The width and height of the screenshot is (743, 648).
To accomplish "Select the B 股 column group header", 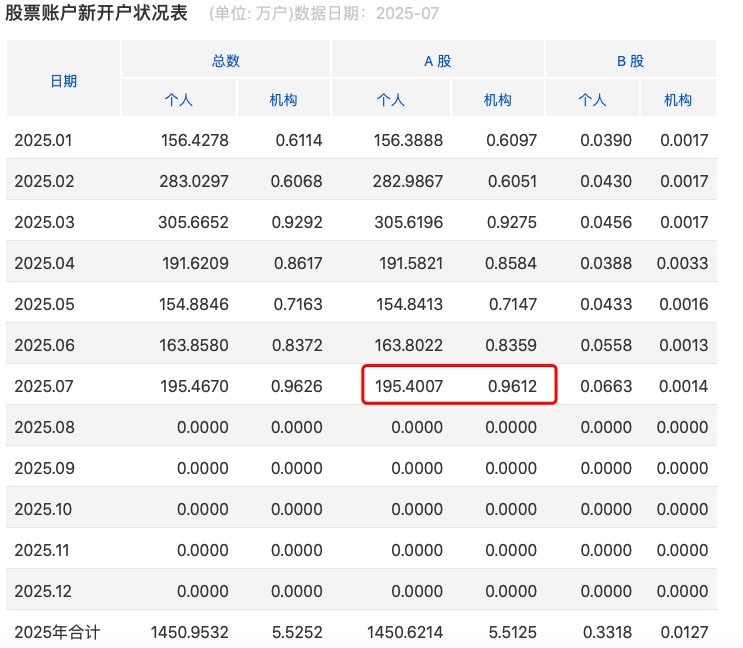I will pos(630,61).
